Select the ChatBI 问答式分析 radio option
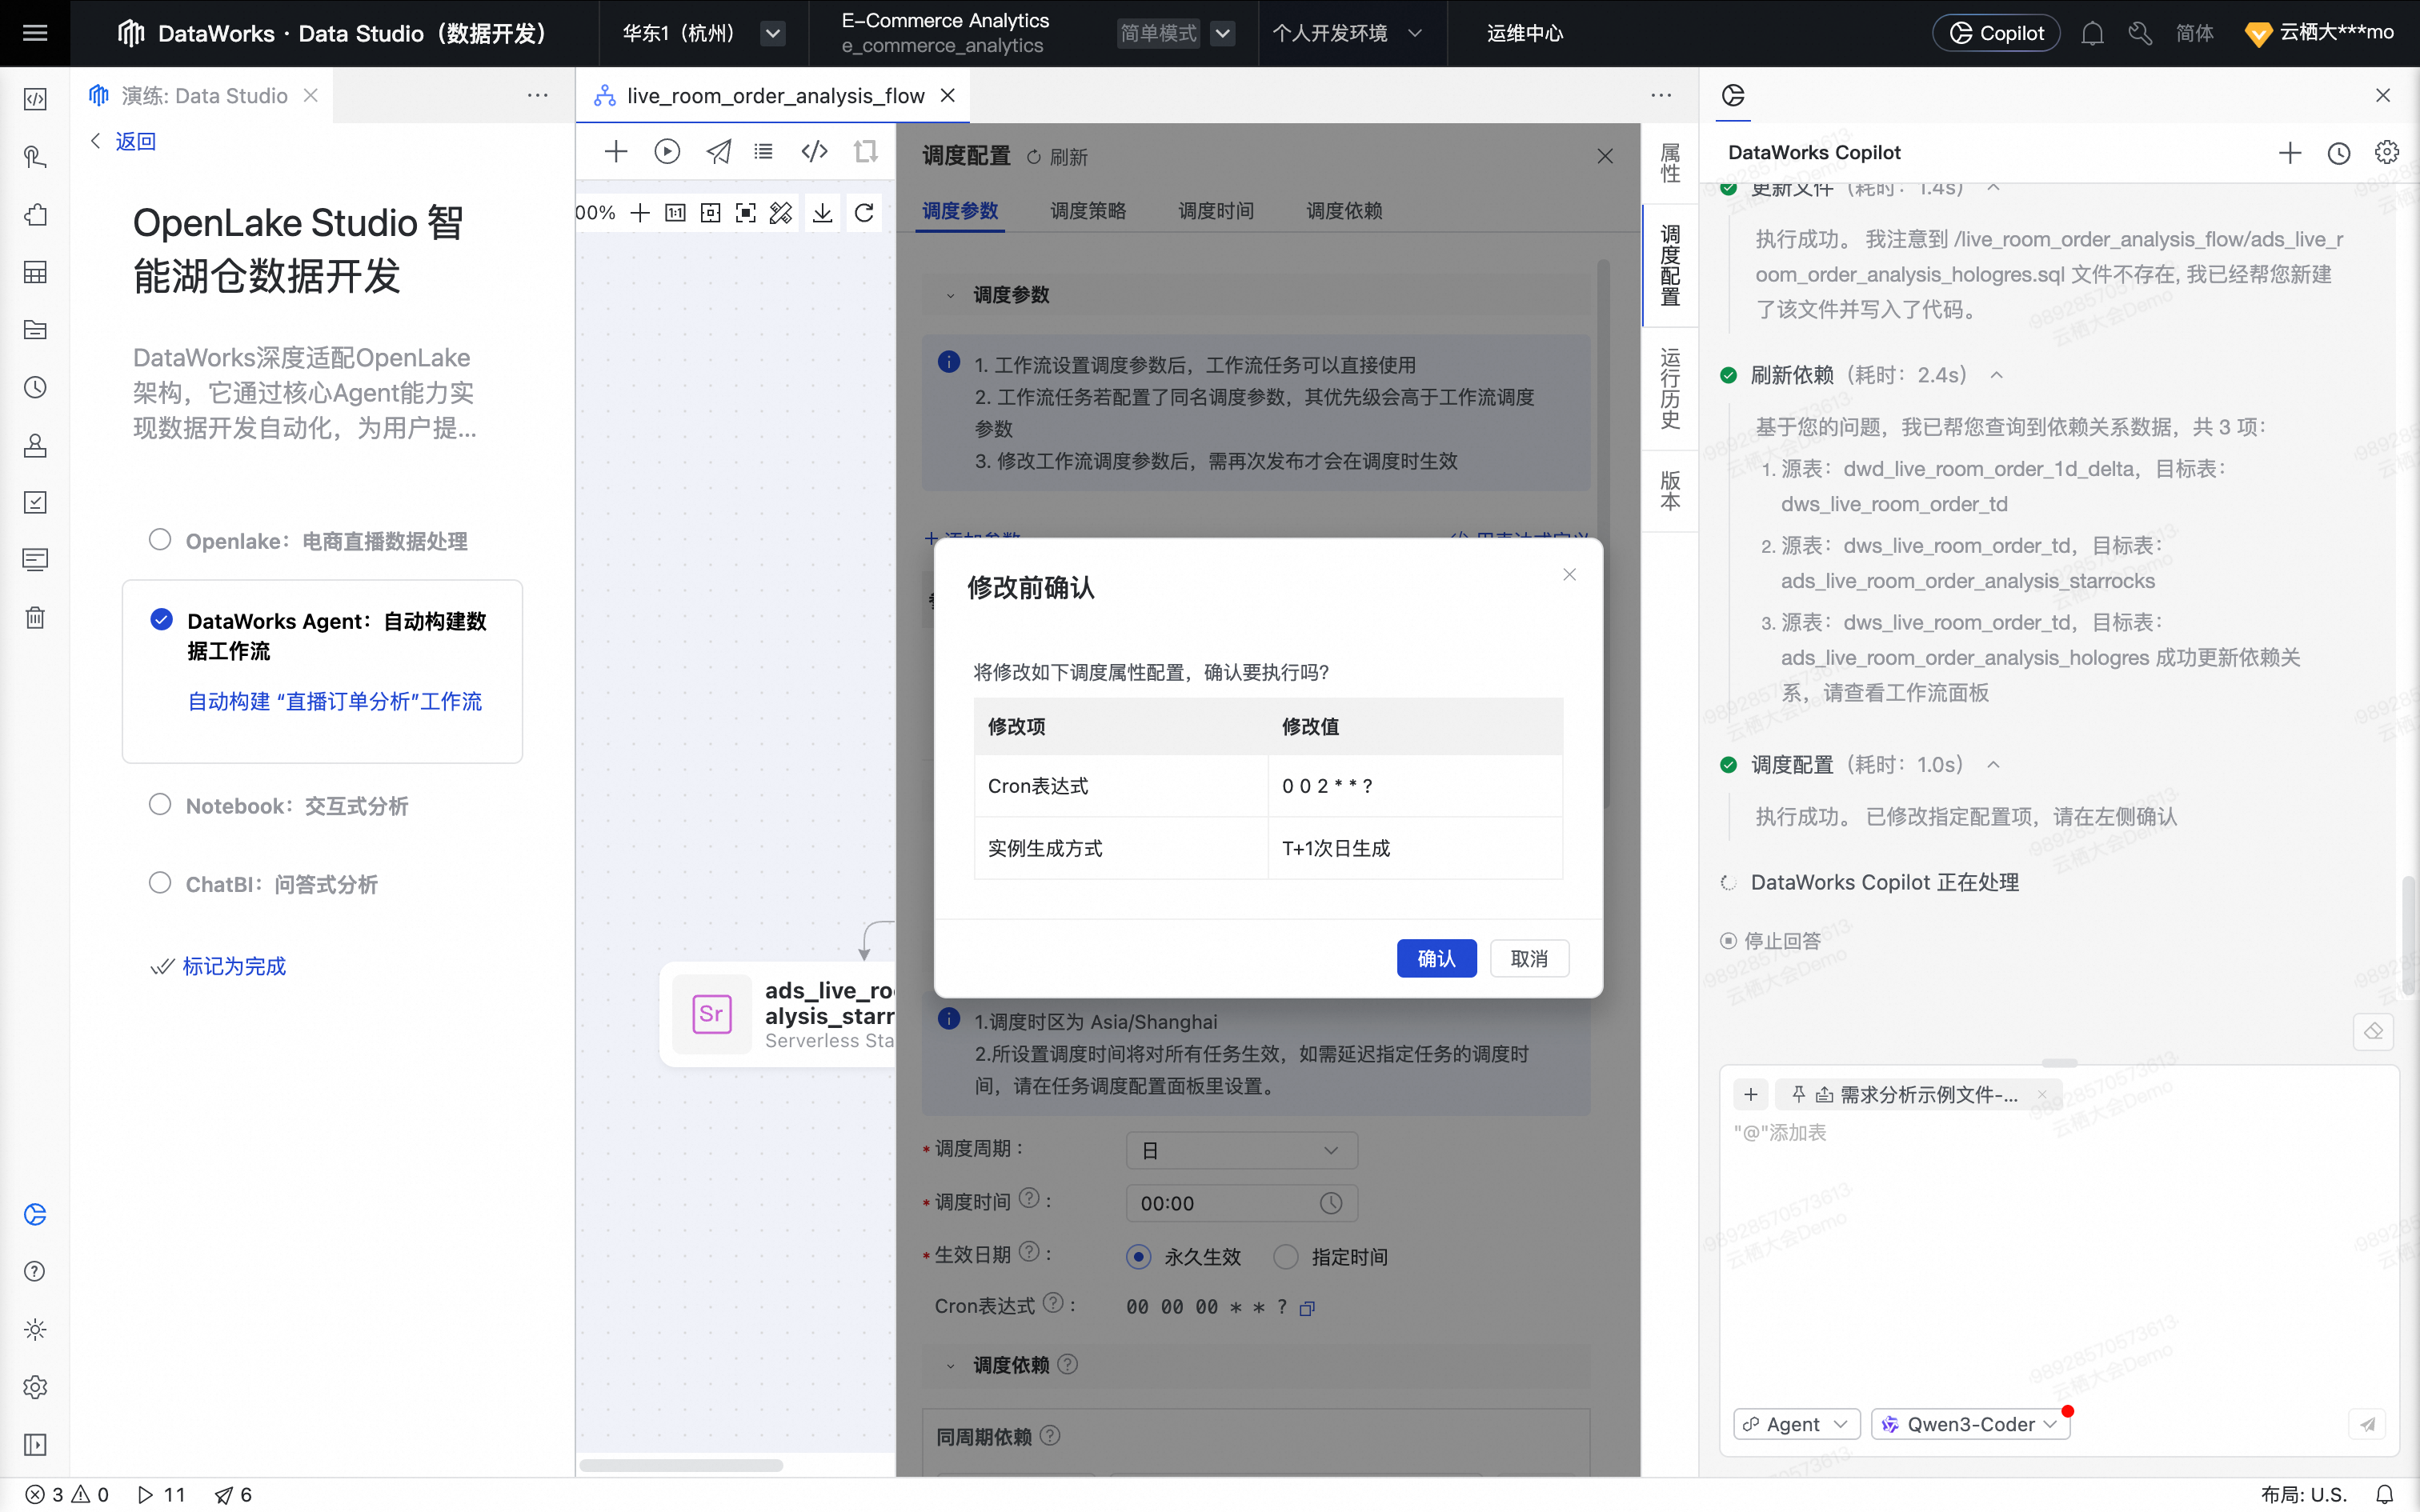 (x=160, y=883)
